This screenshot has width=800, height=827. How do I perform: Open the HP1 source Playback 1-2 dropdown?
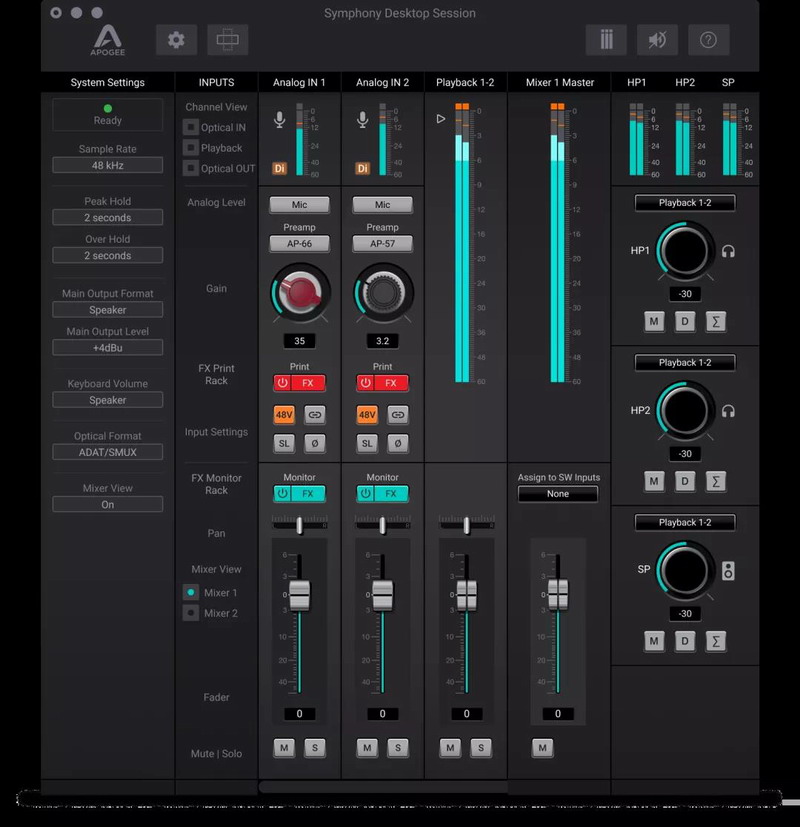pos(685,203)
